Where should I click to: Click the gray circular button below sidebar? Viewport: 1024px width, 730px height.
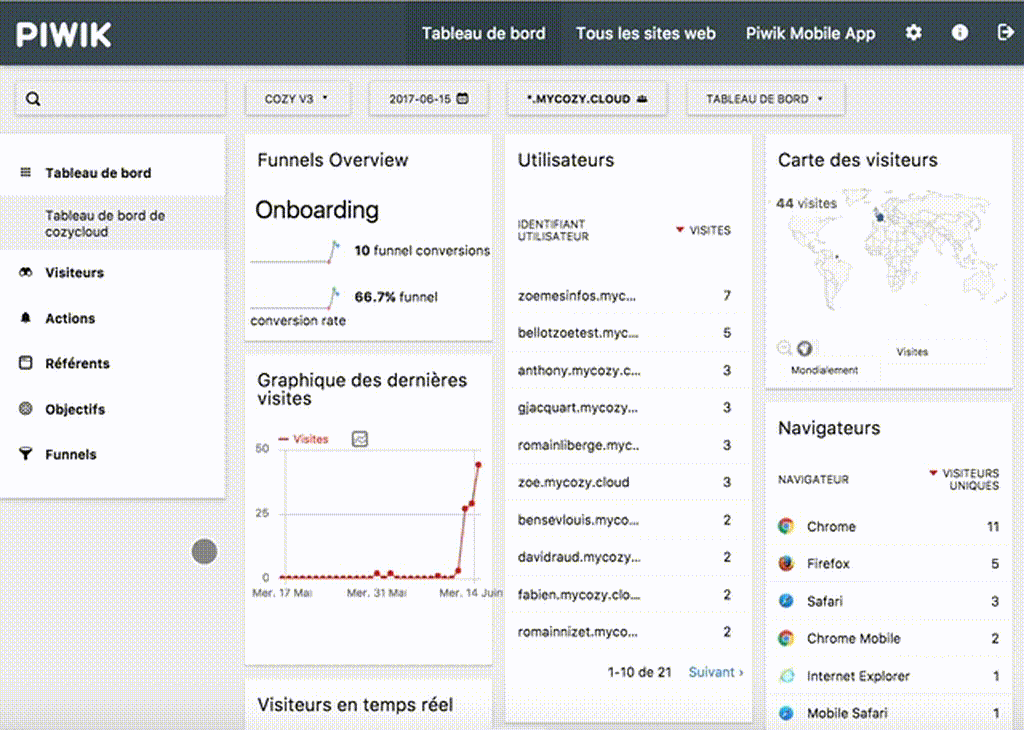(204, 552)
